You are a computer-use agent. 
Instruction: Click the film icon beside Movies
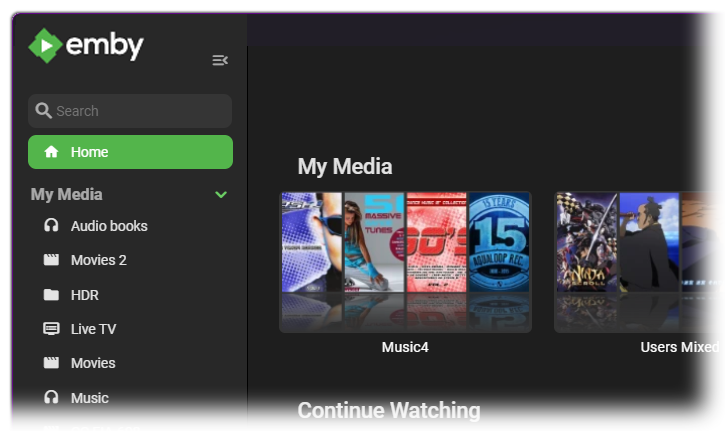(51, 363)
